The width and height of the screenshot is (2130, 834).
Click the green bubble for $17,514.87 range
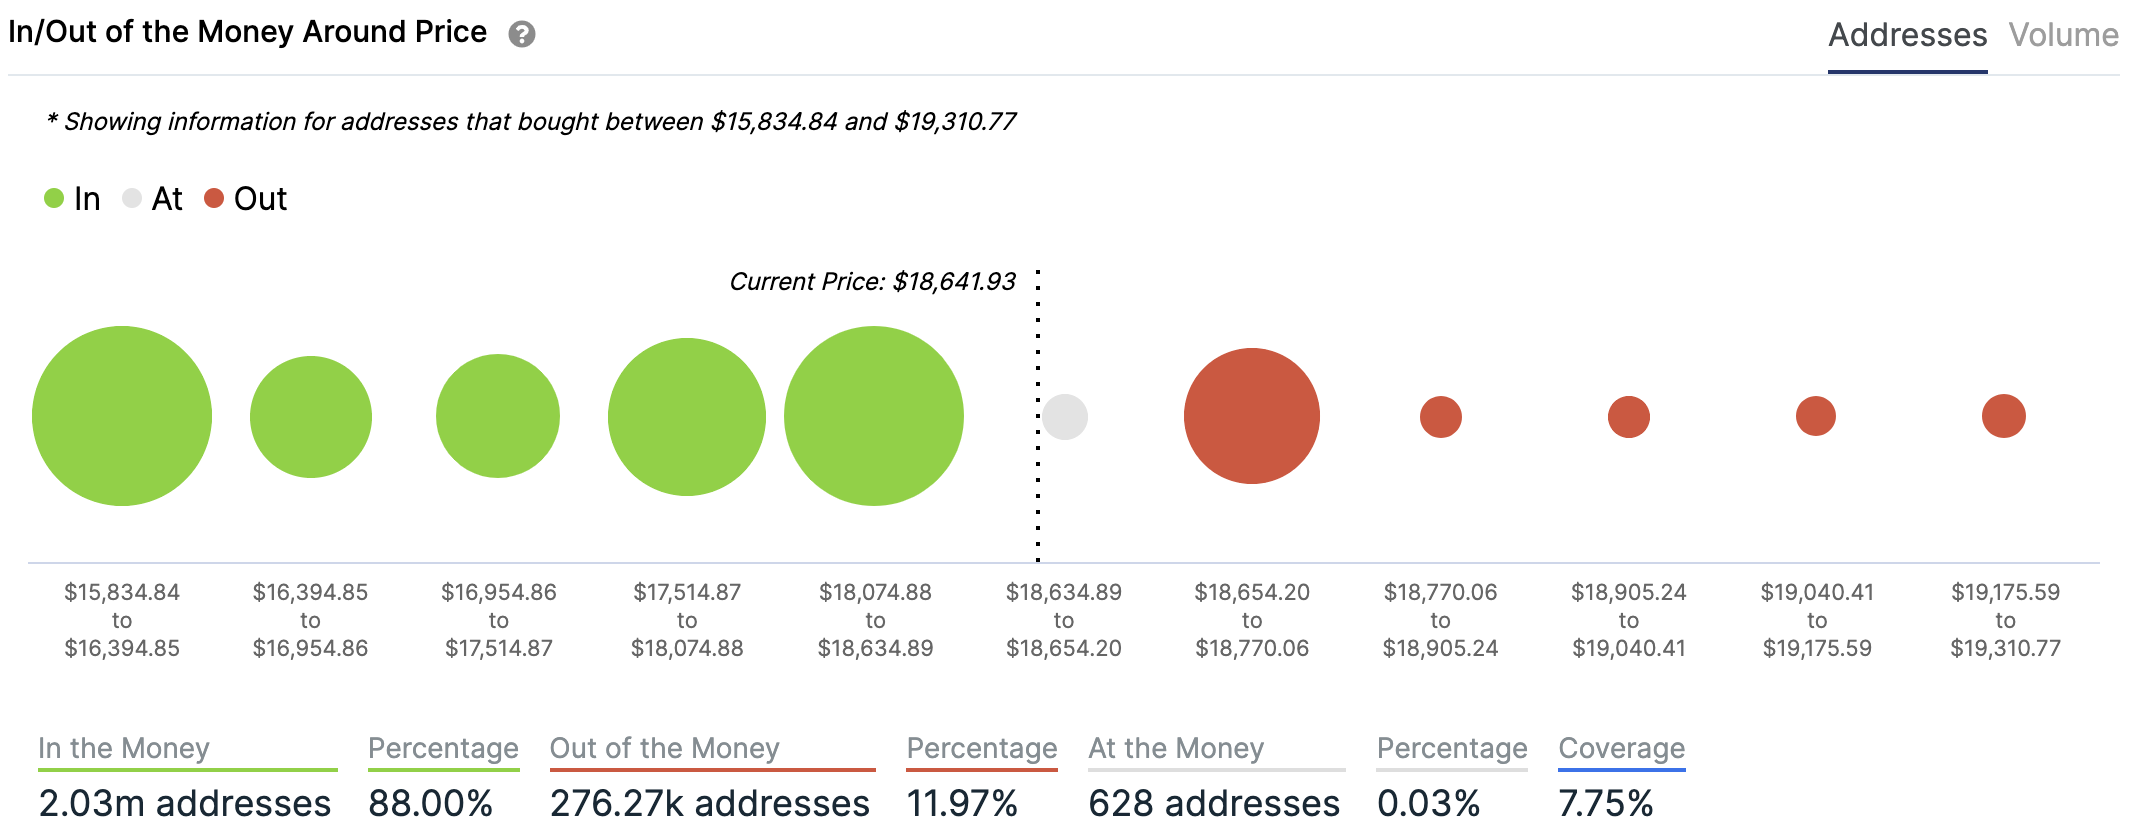click(687, 417)
